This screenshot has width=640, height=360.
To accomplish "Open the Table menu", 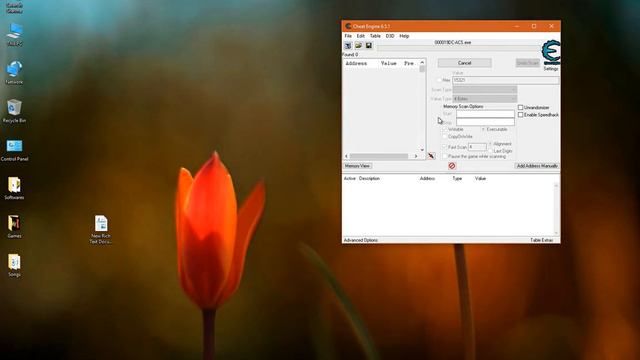I will tap(375, 36).
